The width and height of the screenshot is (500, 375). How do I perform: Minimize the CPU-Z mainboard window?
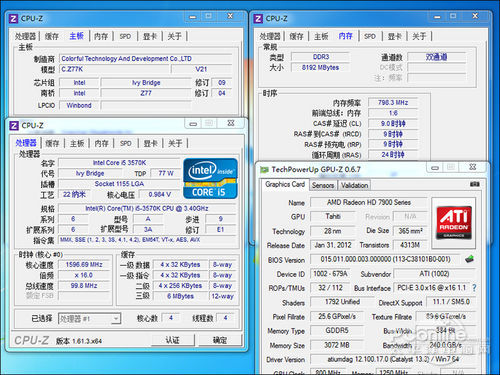(193, 16)
